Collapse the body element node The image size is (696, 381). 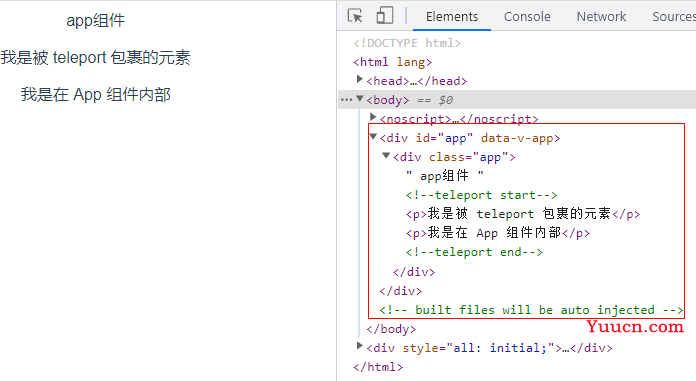(360, 99)
